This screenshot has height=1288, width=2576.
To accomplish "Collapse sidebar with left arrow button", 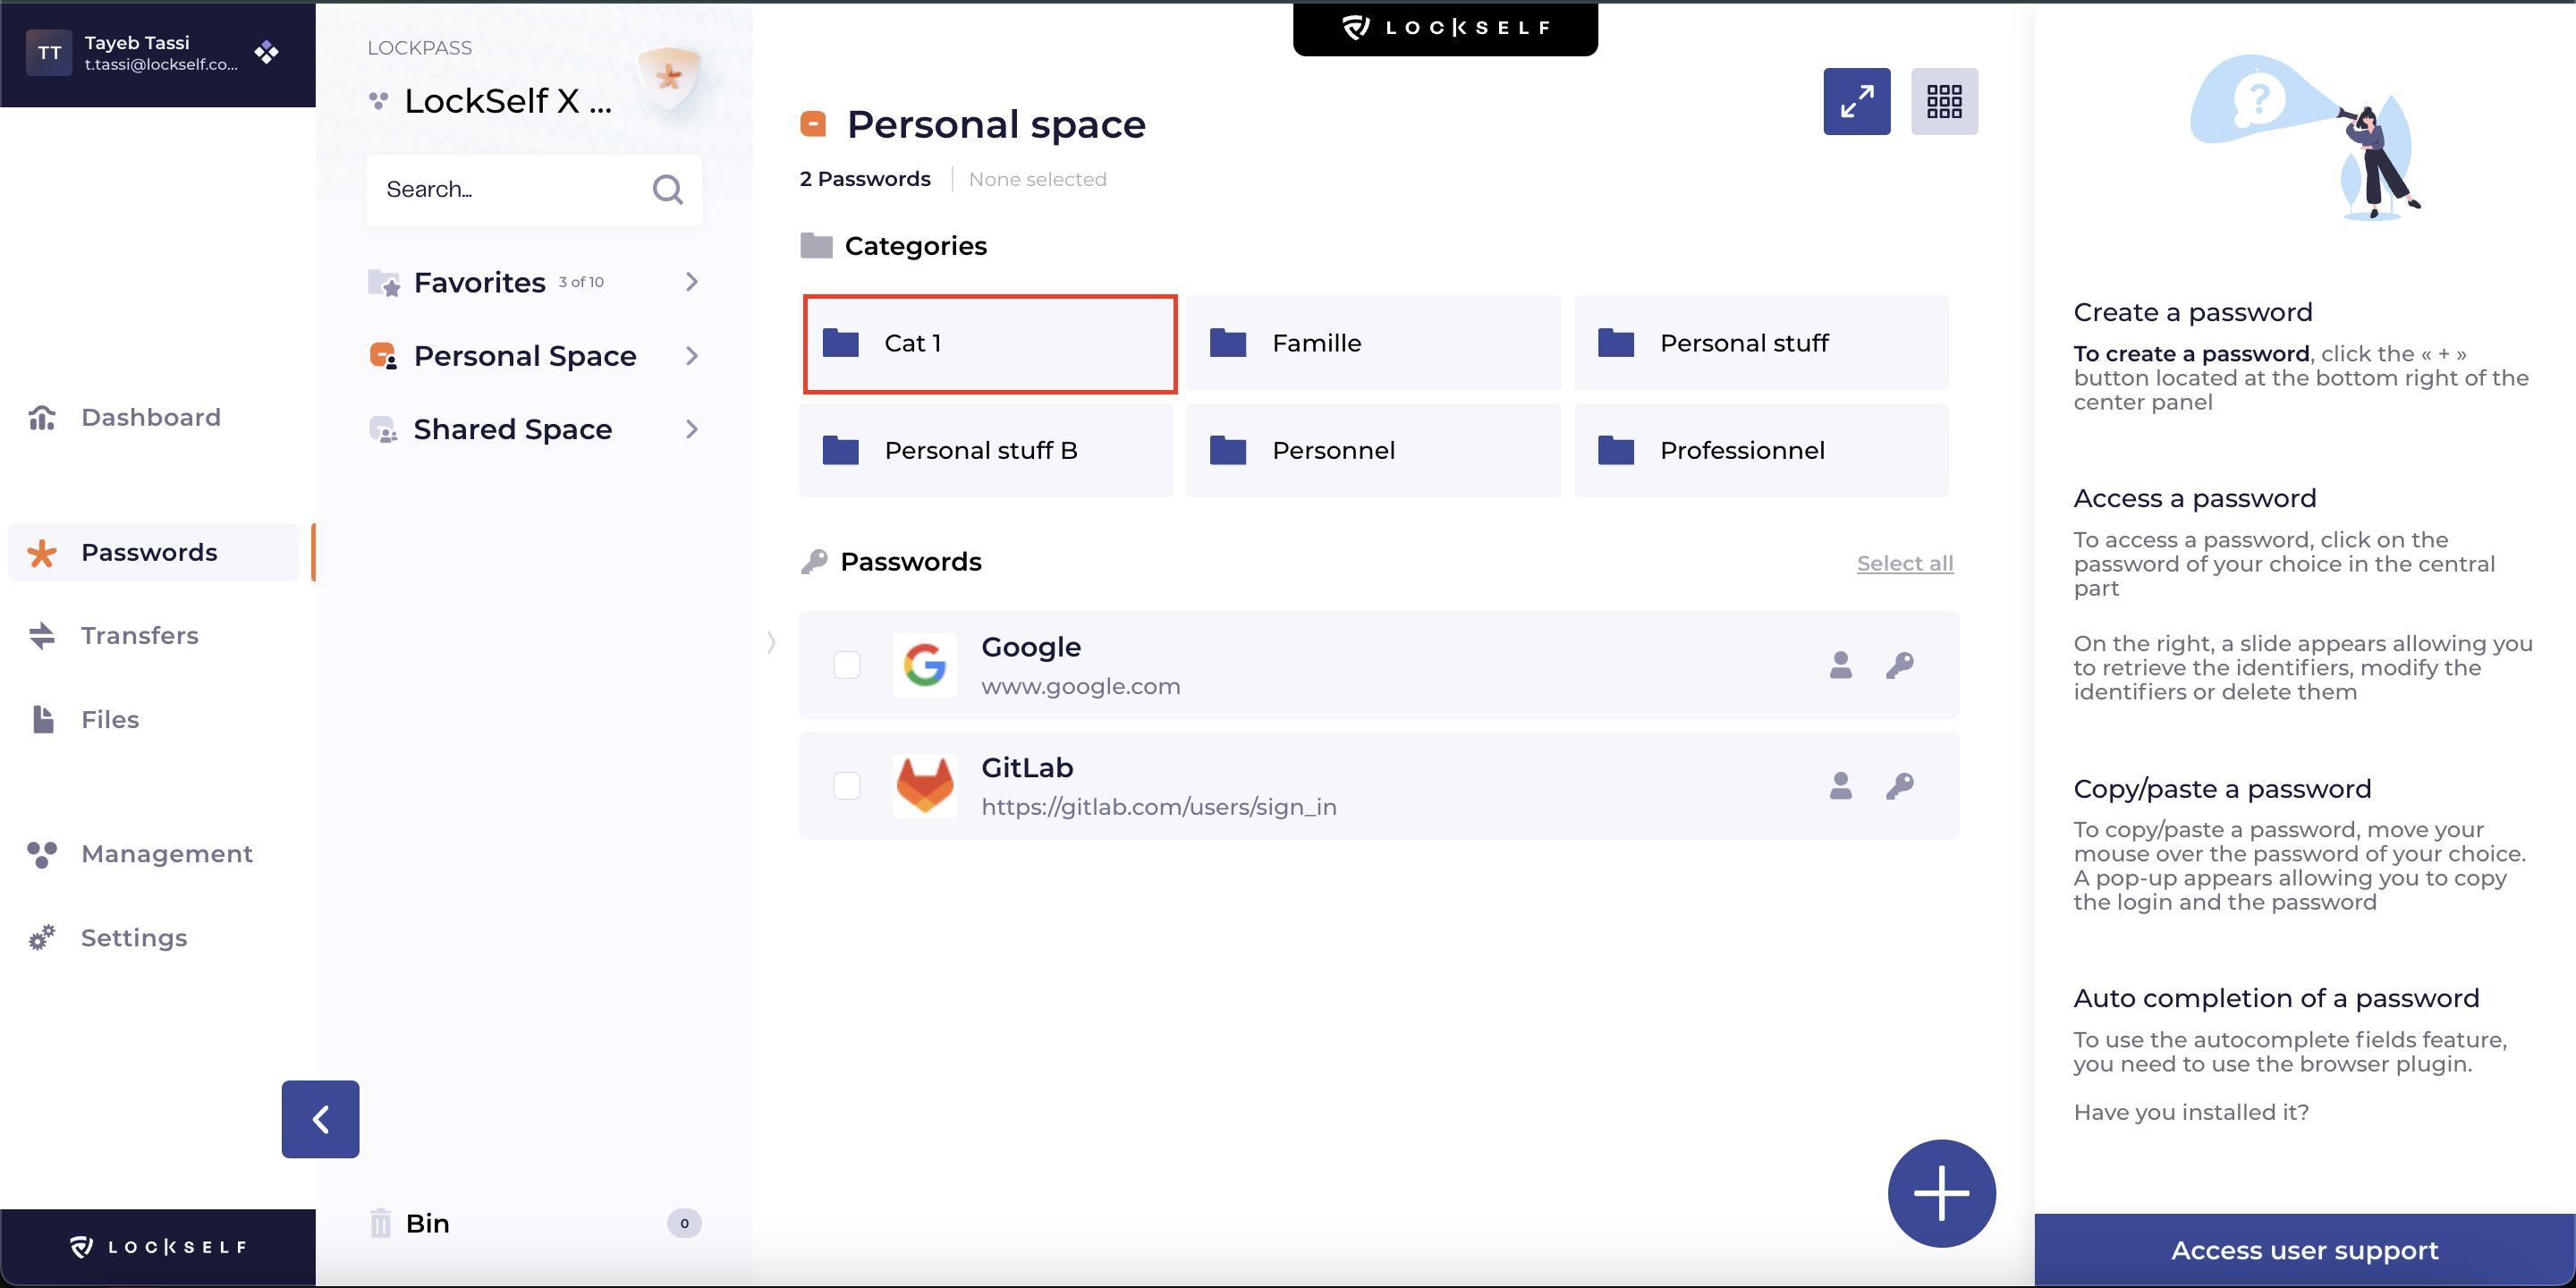I will coord(320,1118).
